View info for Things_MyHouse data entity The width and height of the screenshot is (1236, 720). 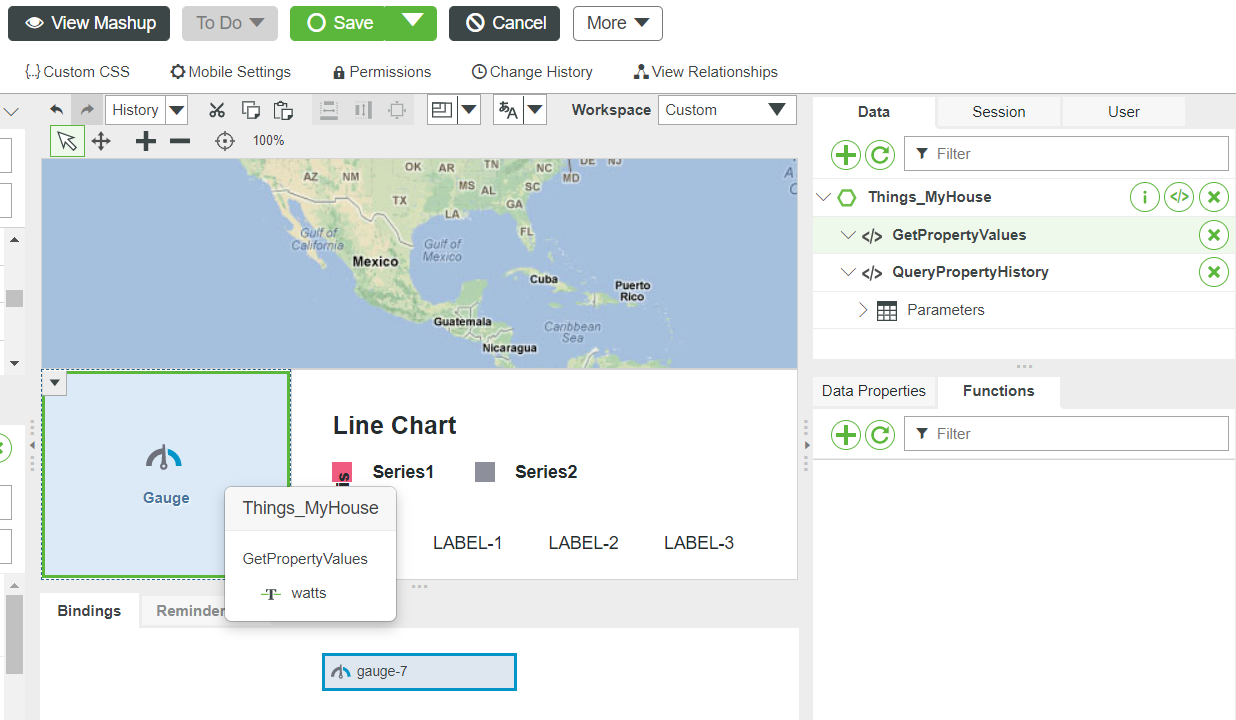(1144, 197)
